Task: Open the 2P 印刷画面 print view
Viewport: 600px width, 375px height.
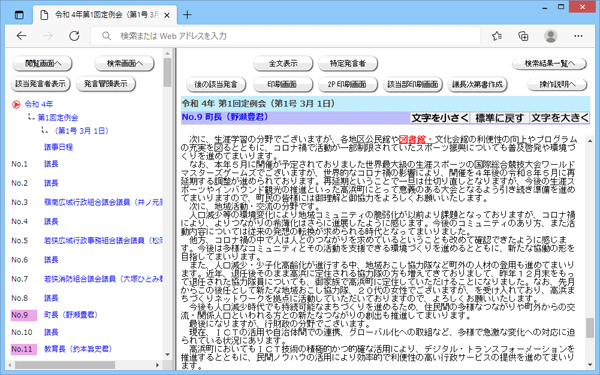Action: pos(348,84)
